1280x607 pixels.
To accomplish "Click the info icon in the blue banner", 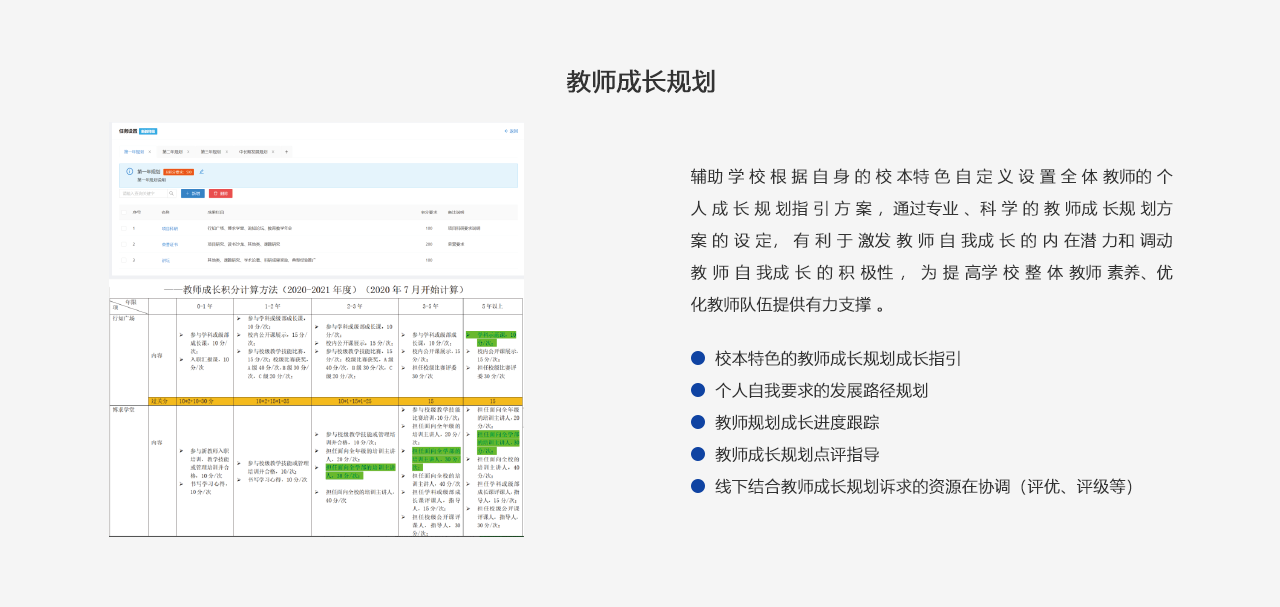I will point(130,171).
